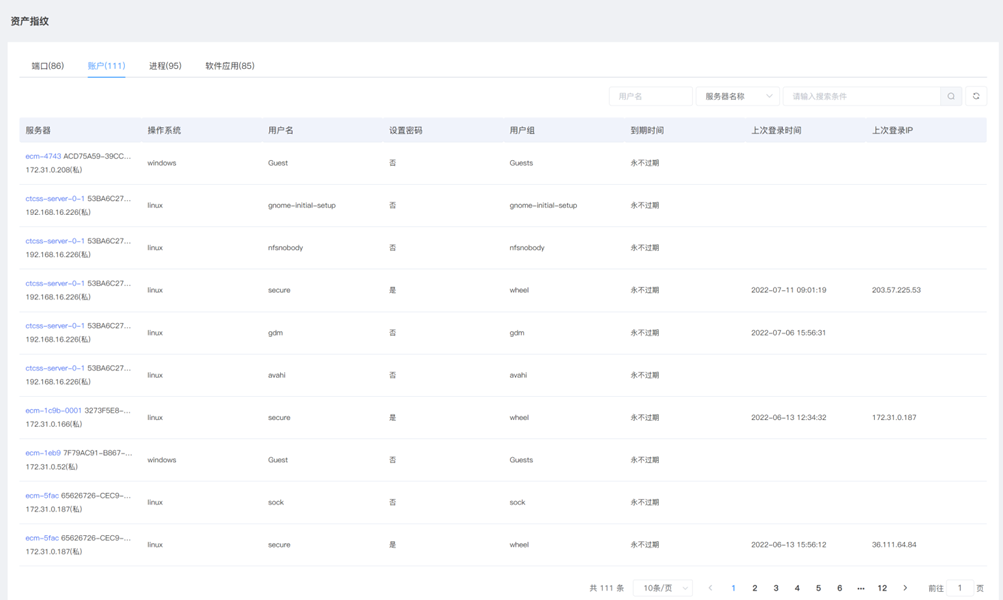Go to previous page arrow
The image size is (1003, 600).
tap(710, 588)
